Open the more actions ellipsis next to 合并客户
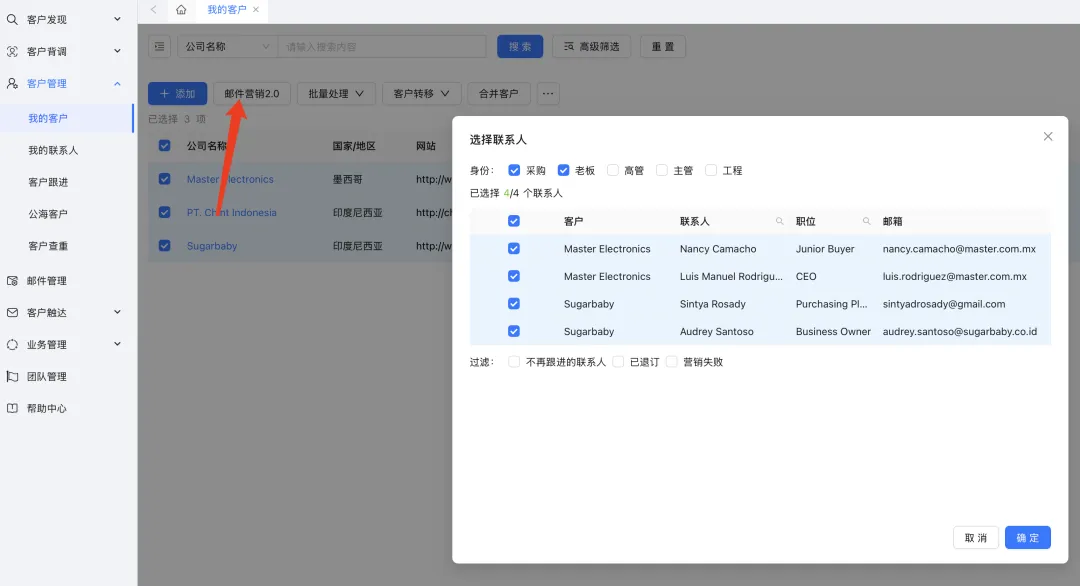Image resolution: width=1080 pixels, height=586 pixels. [547, 92]
